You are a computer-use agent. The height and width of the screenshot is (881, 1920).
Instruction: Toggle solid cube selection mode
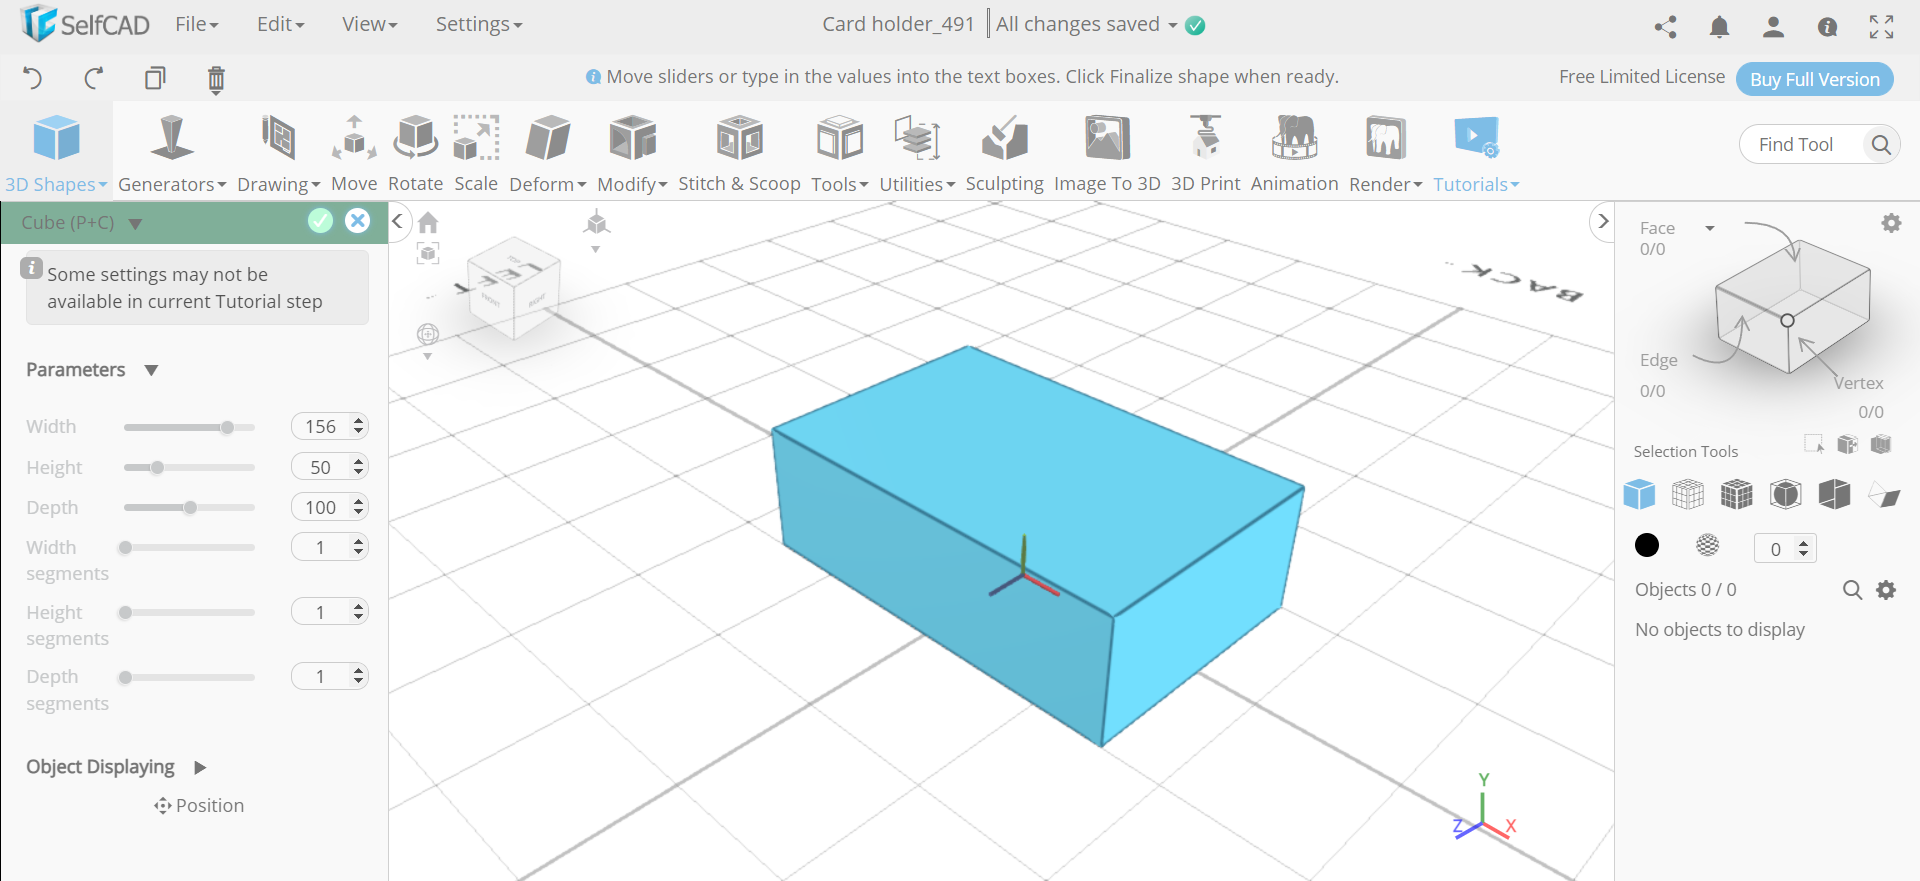[x=1639, y=494]
